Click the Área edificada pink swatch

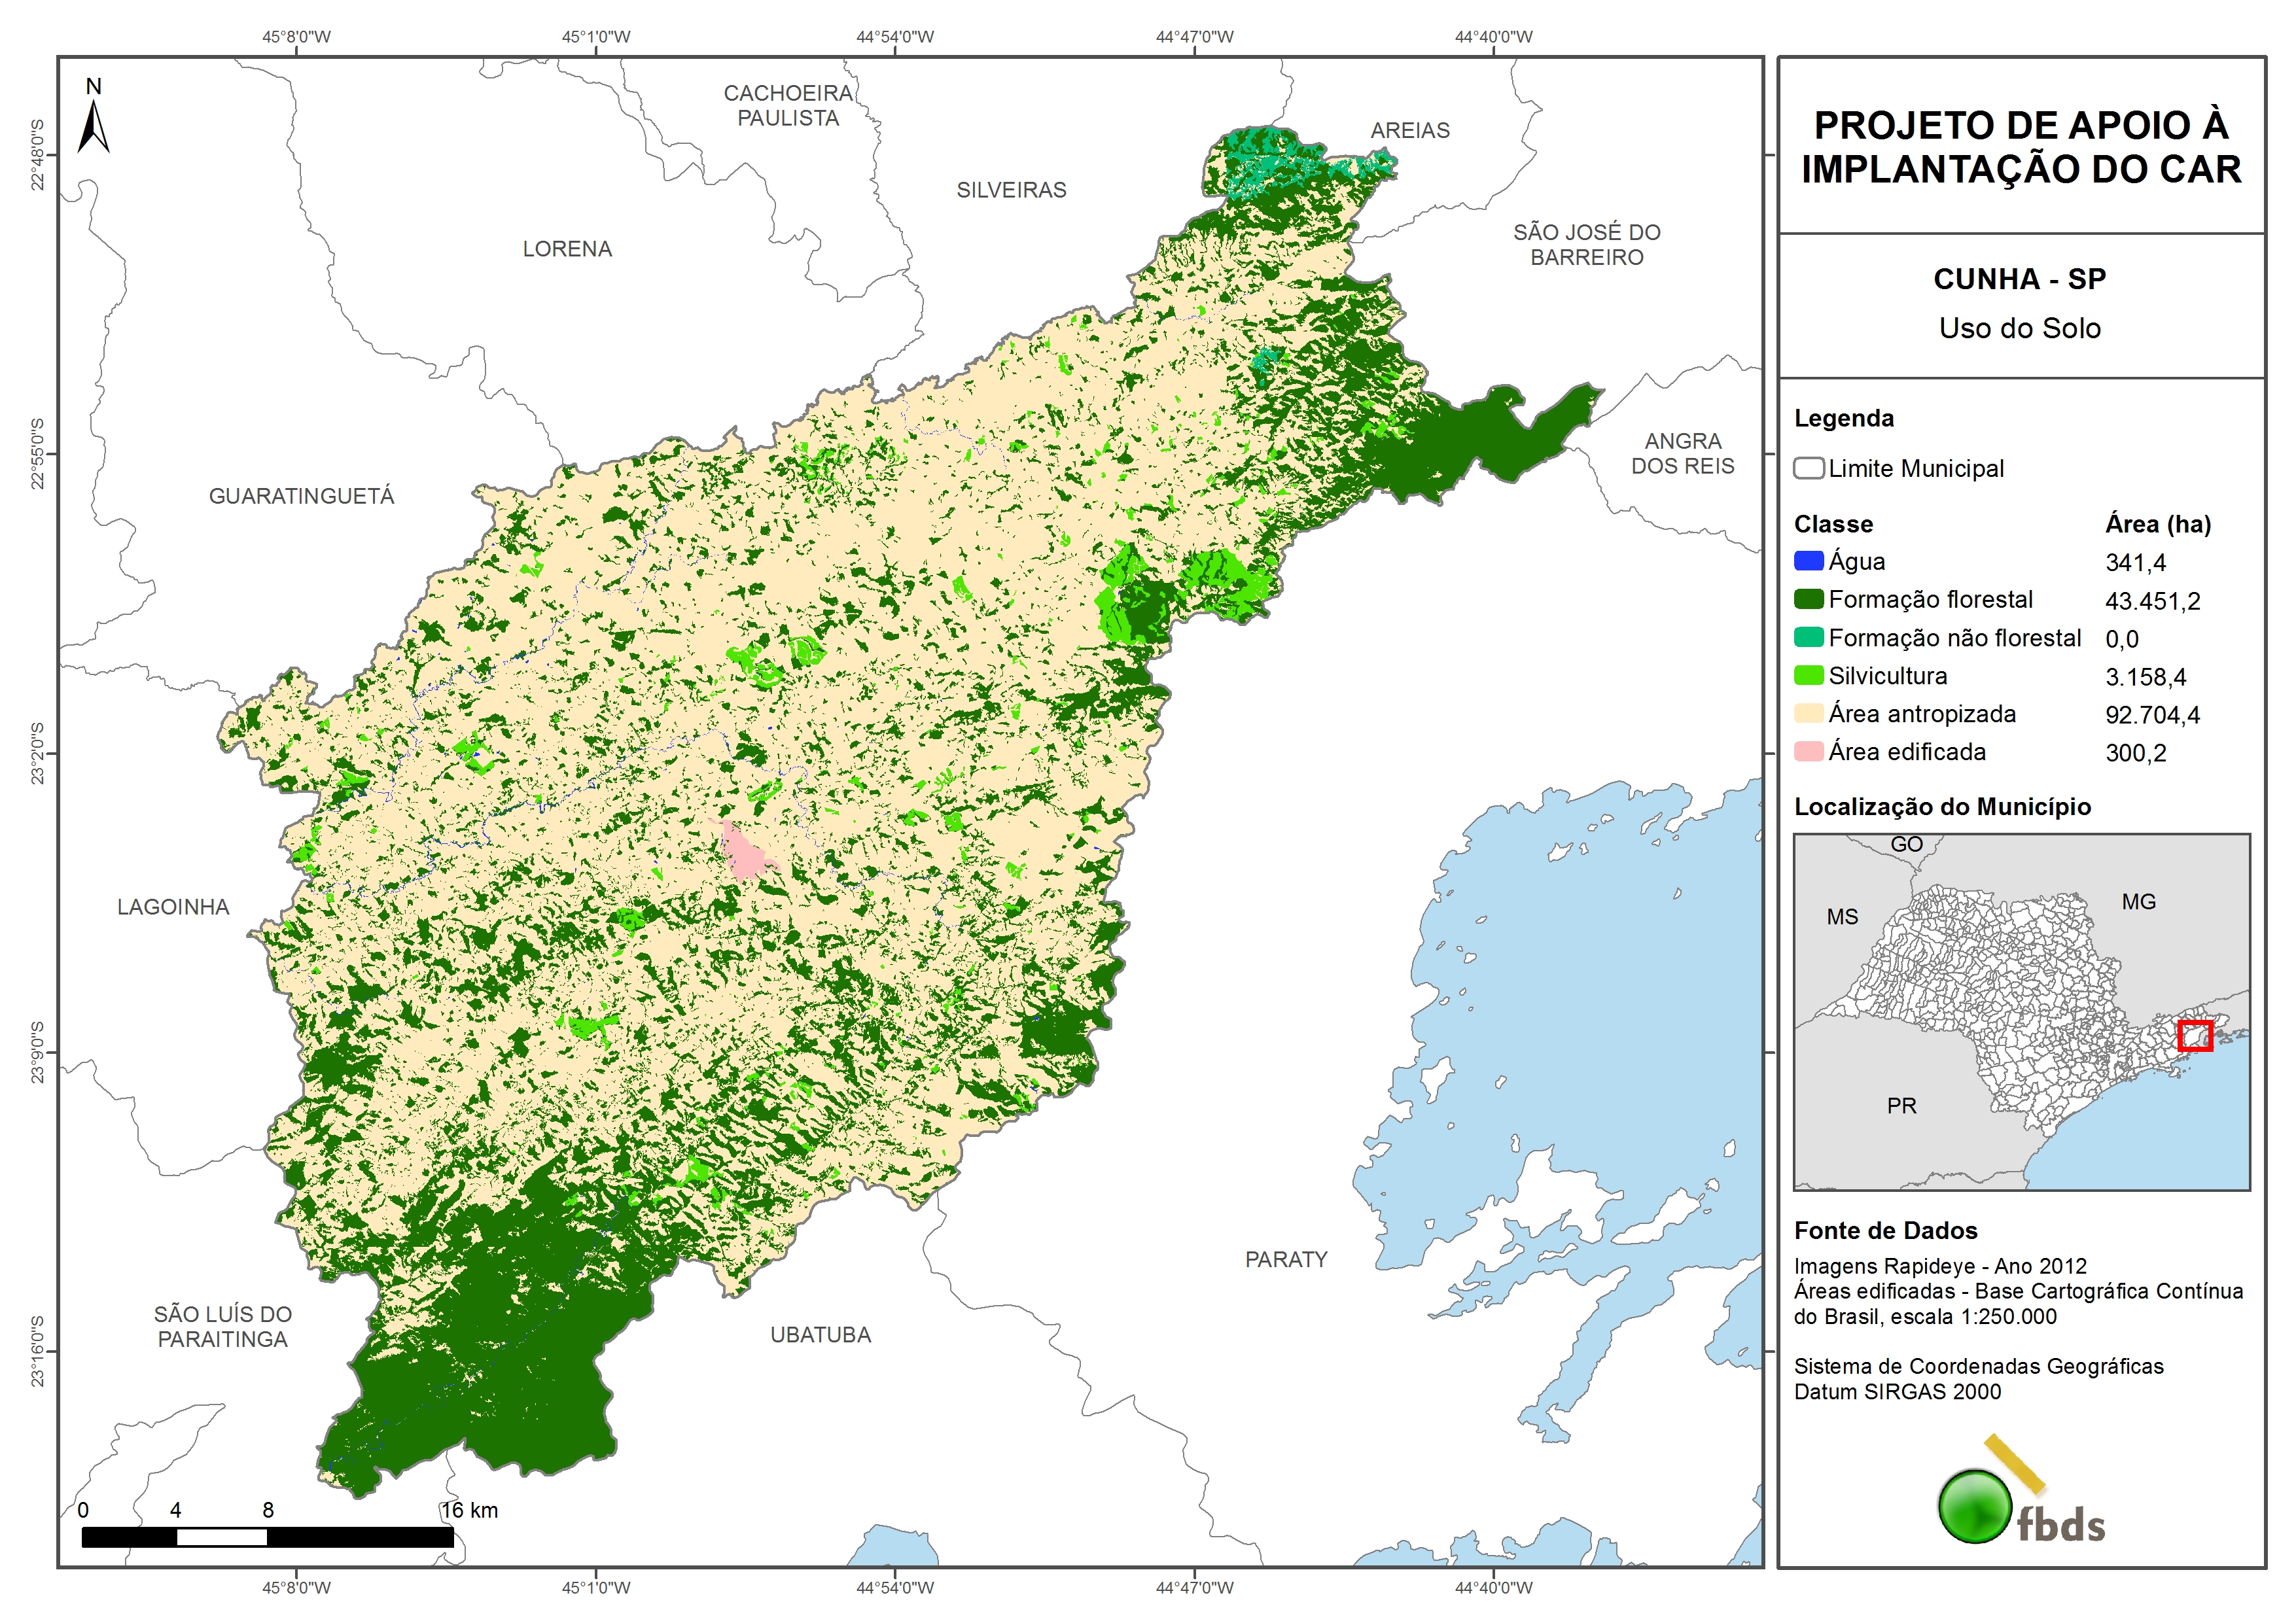pos(1808,751)
